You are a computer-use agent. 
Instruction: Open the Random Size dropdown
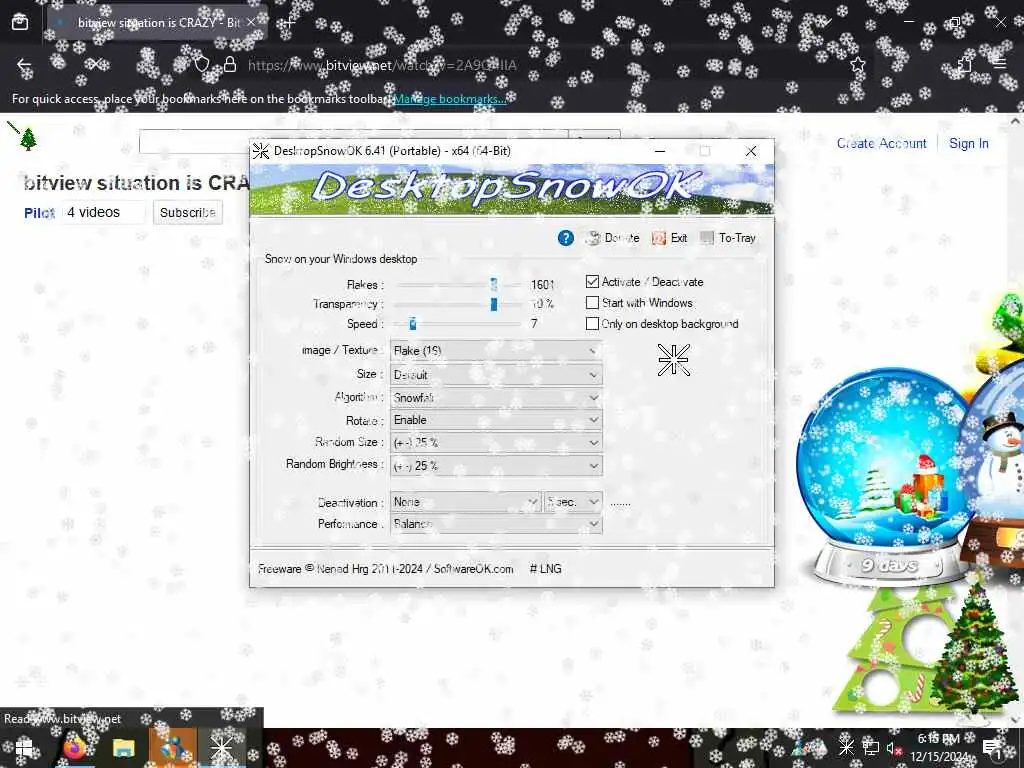(496, 442)
